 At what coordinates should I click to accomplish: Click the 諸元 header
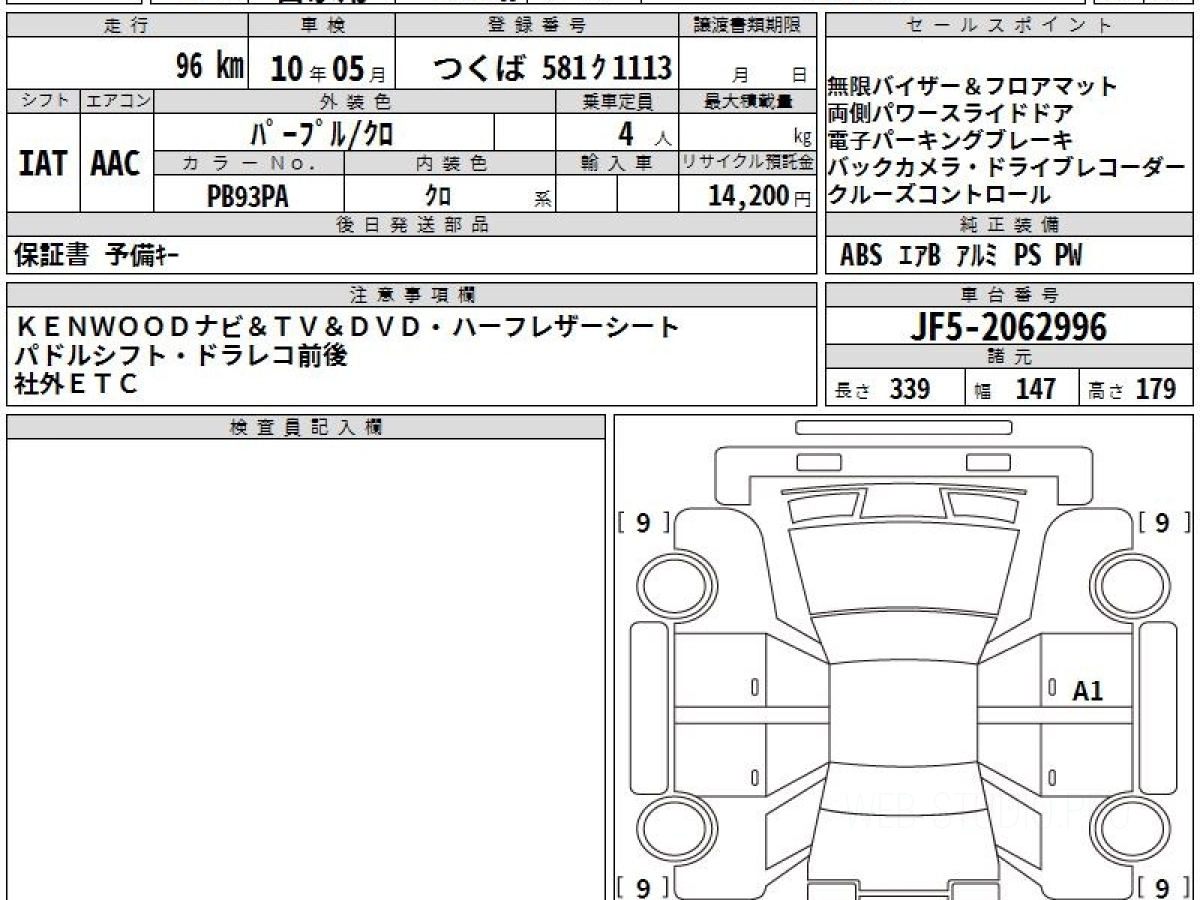click(1009, 357)
